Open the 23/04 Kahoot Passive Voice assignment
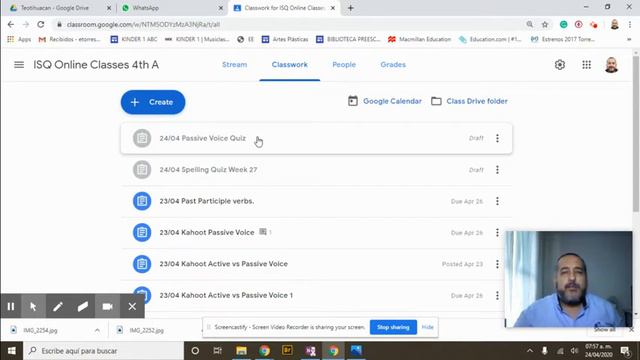The width and height of the screenshot is (640, 360). [x=207, y=232]
